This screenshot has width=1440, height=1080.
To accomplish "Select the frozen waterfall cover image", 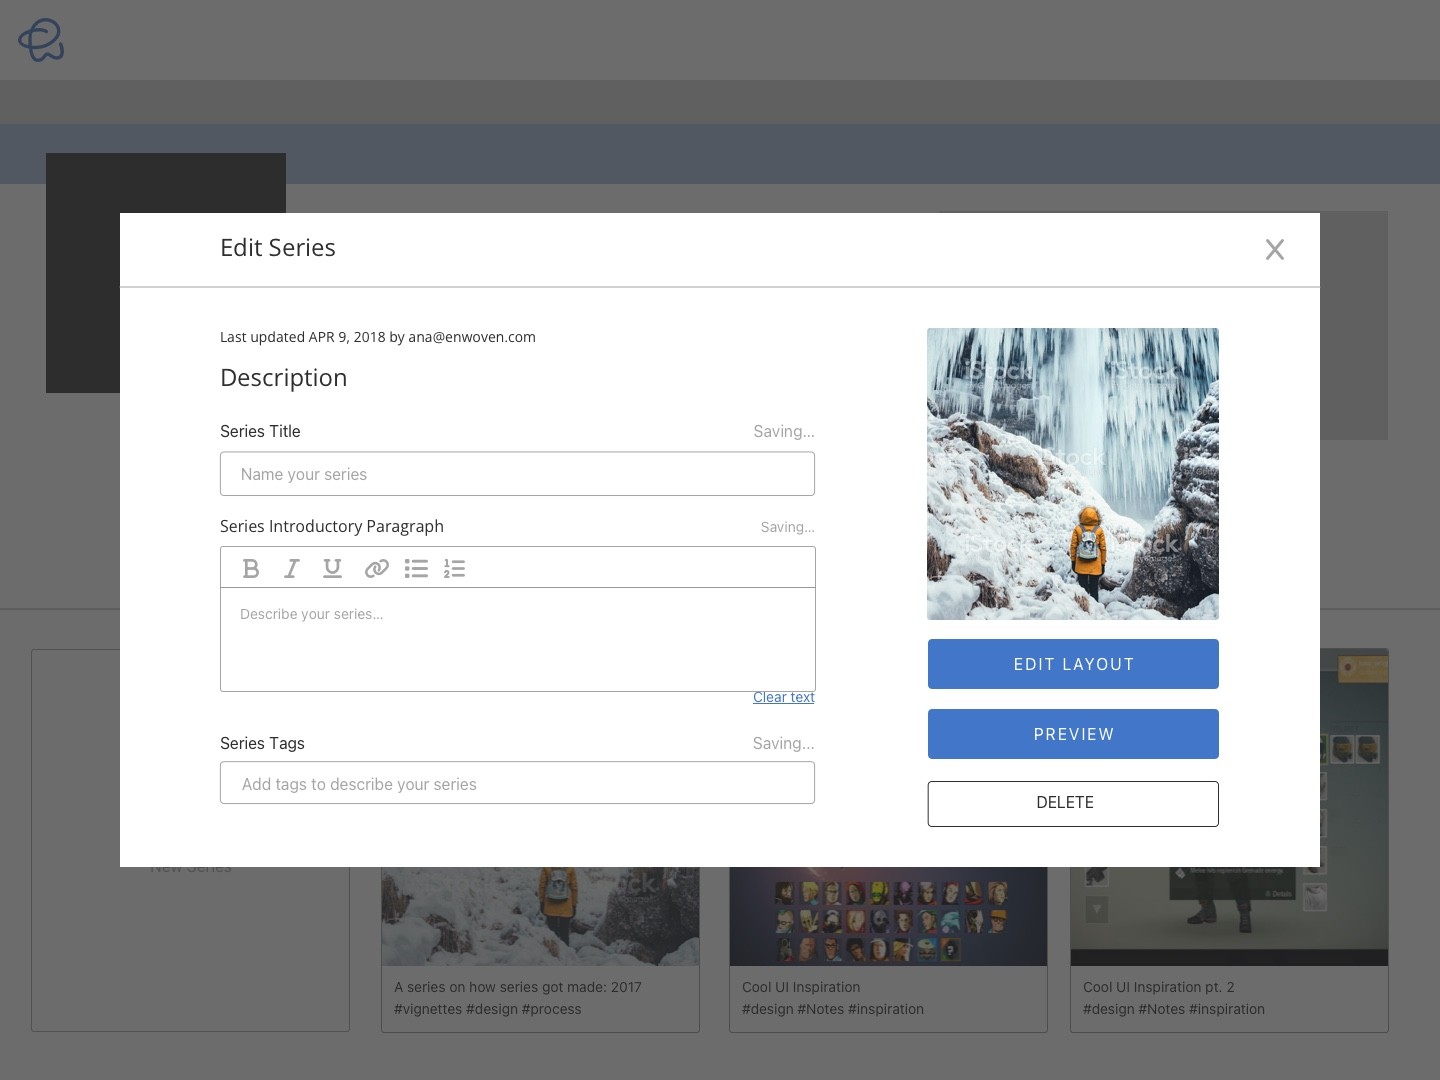I will pos(1072,474).
